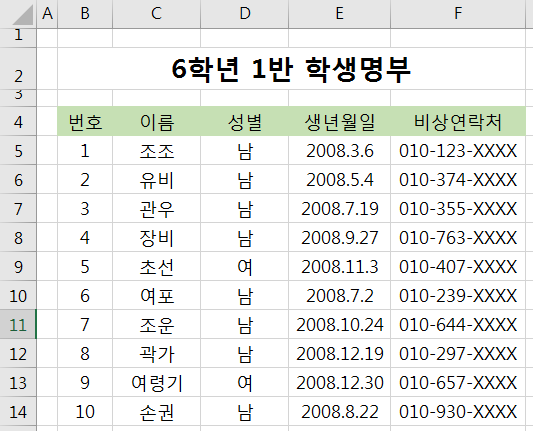Select phone cell '010-239-XXXX'
This screenshot has height=431, width=533.
pos(458,295)
